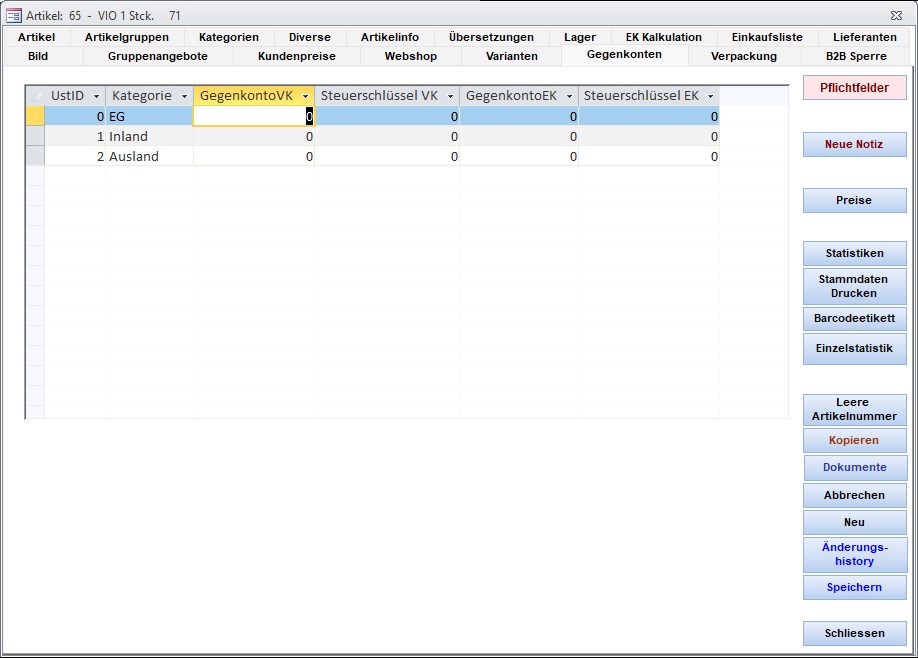
Task: Expand the GegenkontoVK column dropdown arrow
Action: pos(305,96)
